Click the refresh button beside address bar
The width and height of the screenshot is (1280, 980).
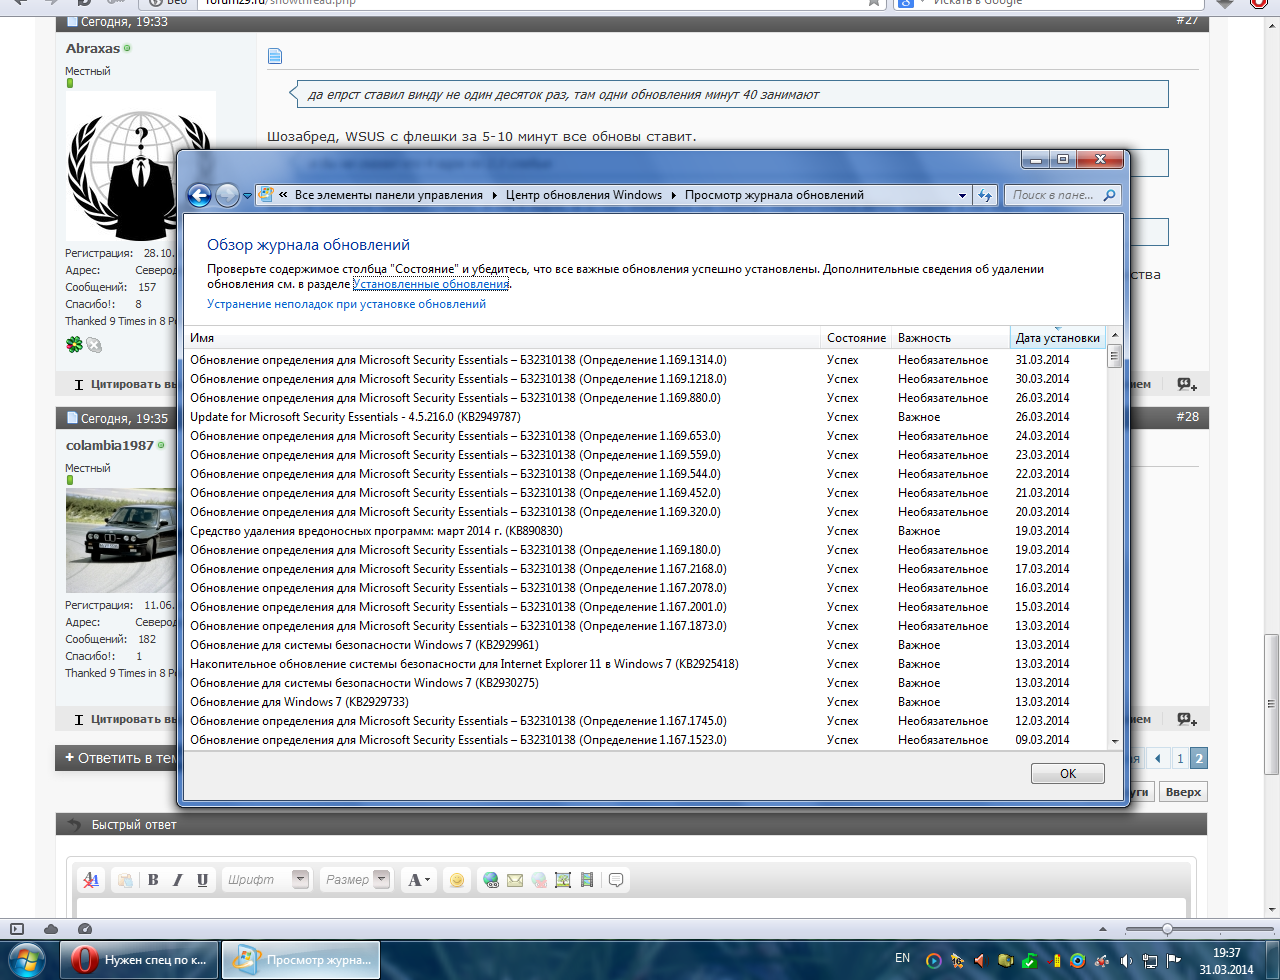985,195
